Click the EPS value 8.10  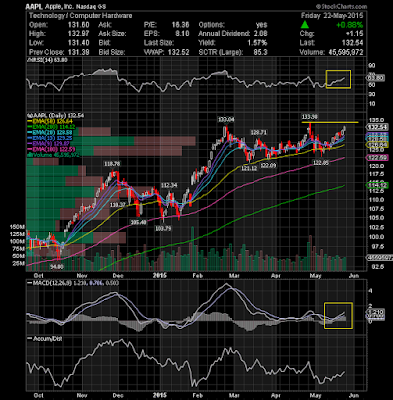[x=182, y=34]
